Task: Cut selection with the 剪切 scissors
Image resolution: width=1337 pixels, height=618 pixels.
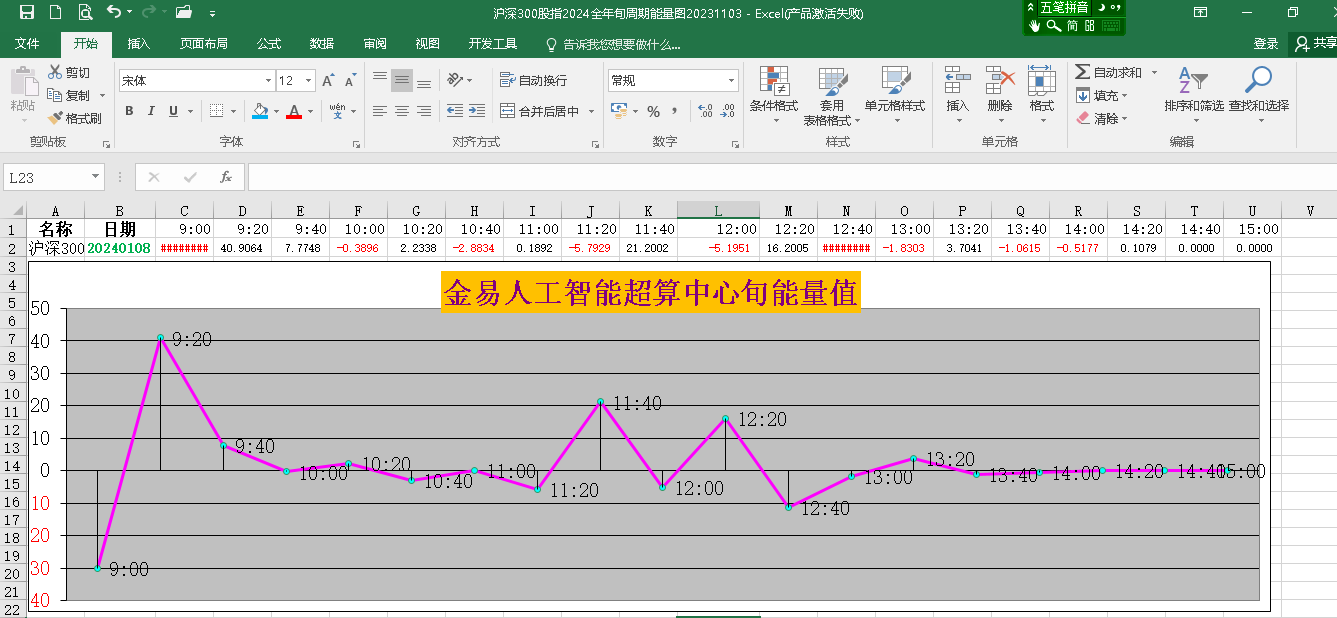Action: pos(69,72)
